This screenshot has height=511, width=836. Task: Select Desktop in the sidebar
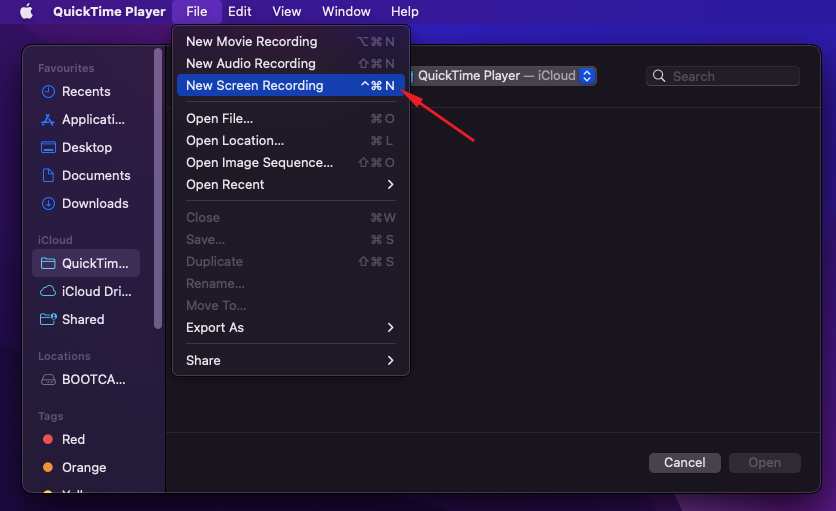[x=86, y=147]
